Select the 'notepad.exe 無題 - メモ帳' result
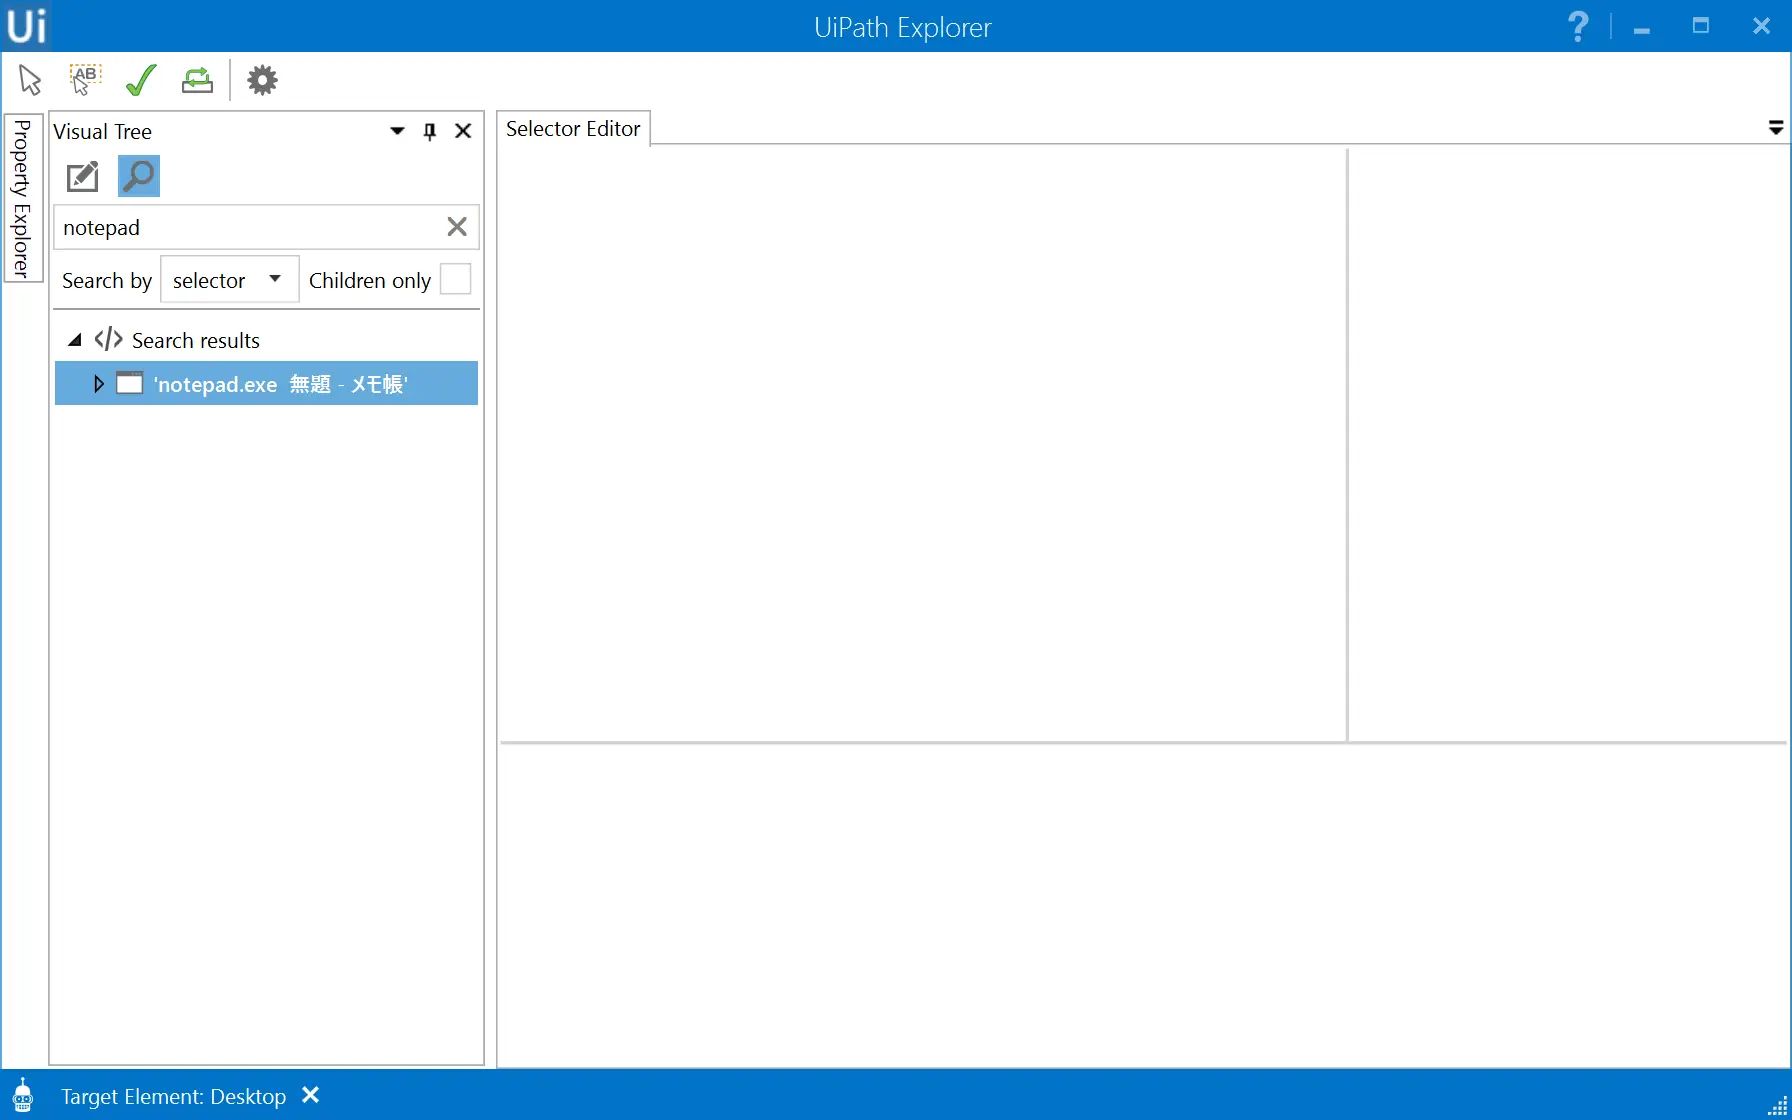 click(266, 384)
